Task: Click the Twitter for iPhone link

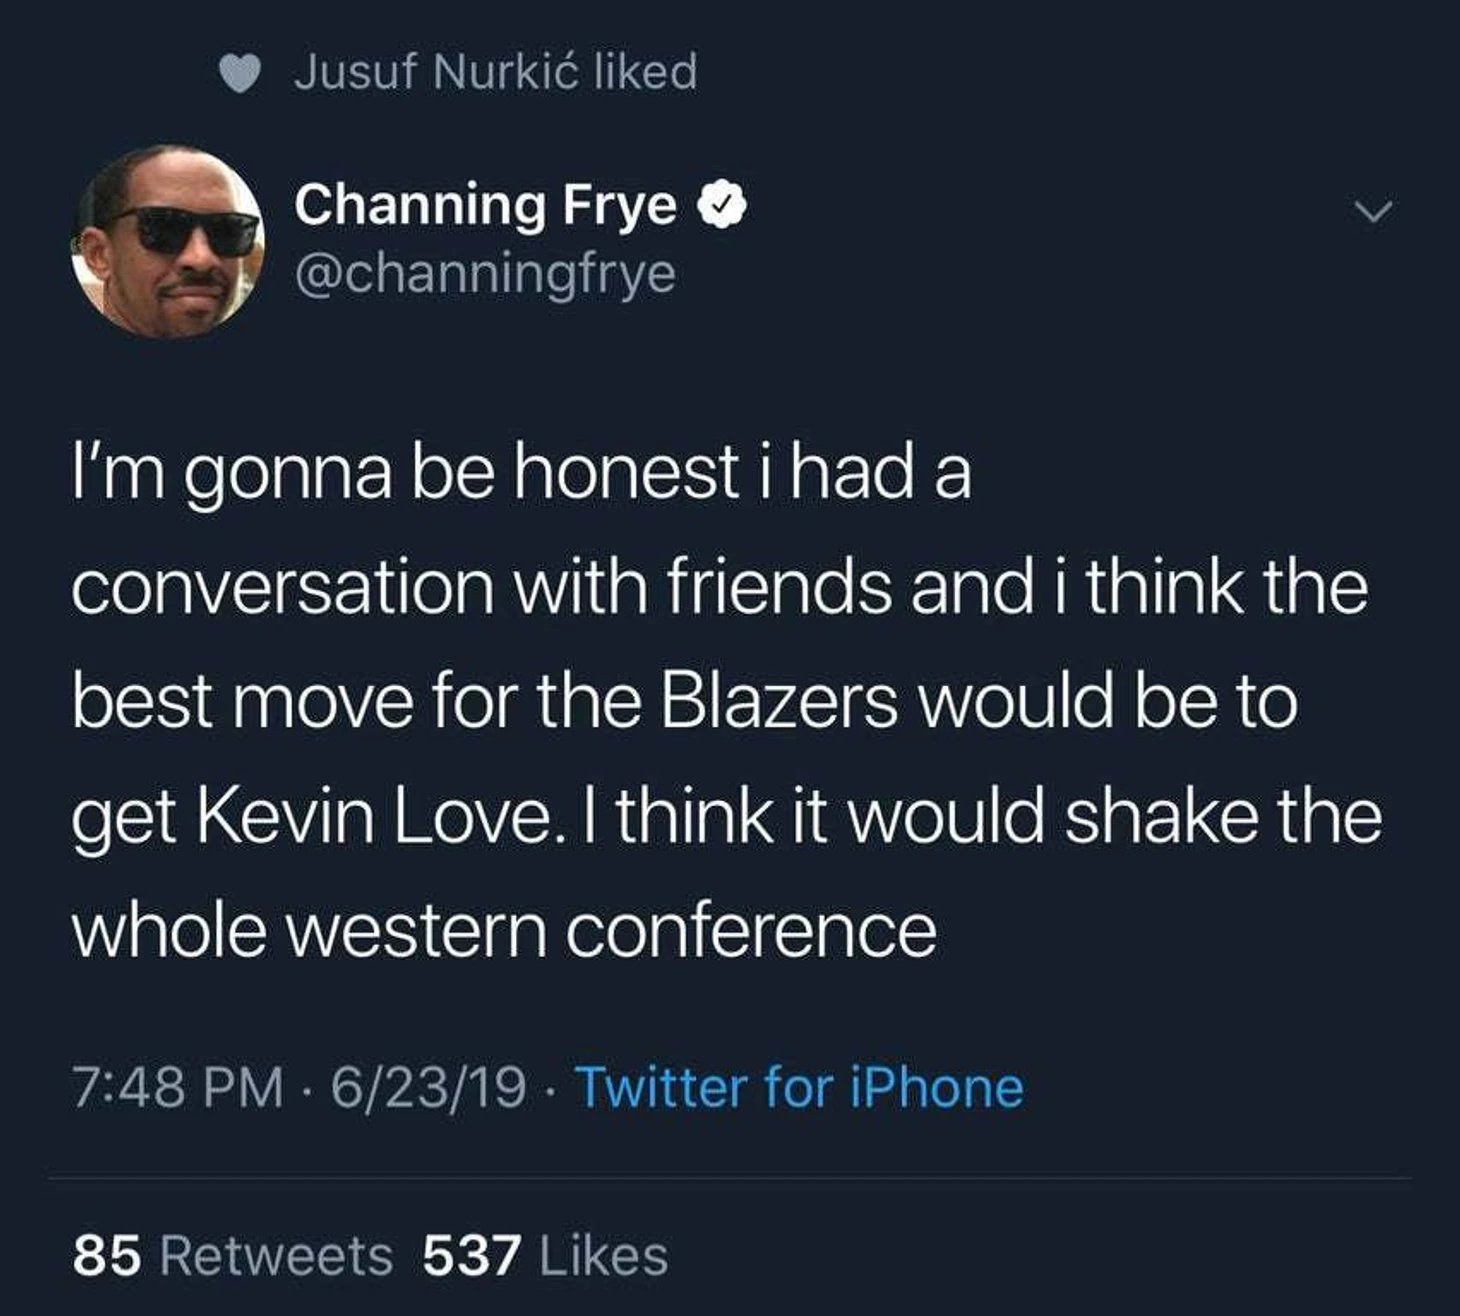Action: click(800, 1087)
